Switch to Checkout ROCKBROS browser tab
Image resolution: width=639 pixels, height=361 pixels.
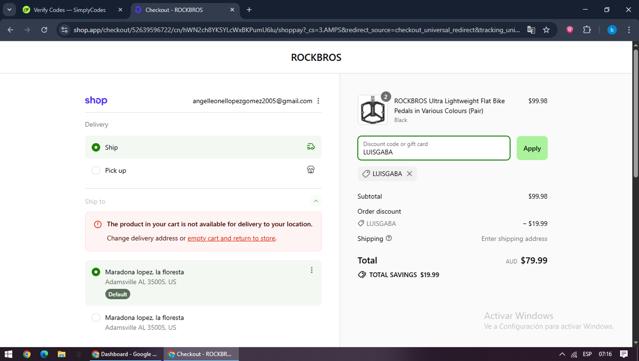click(x=174, y=10)
